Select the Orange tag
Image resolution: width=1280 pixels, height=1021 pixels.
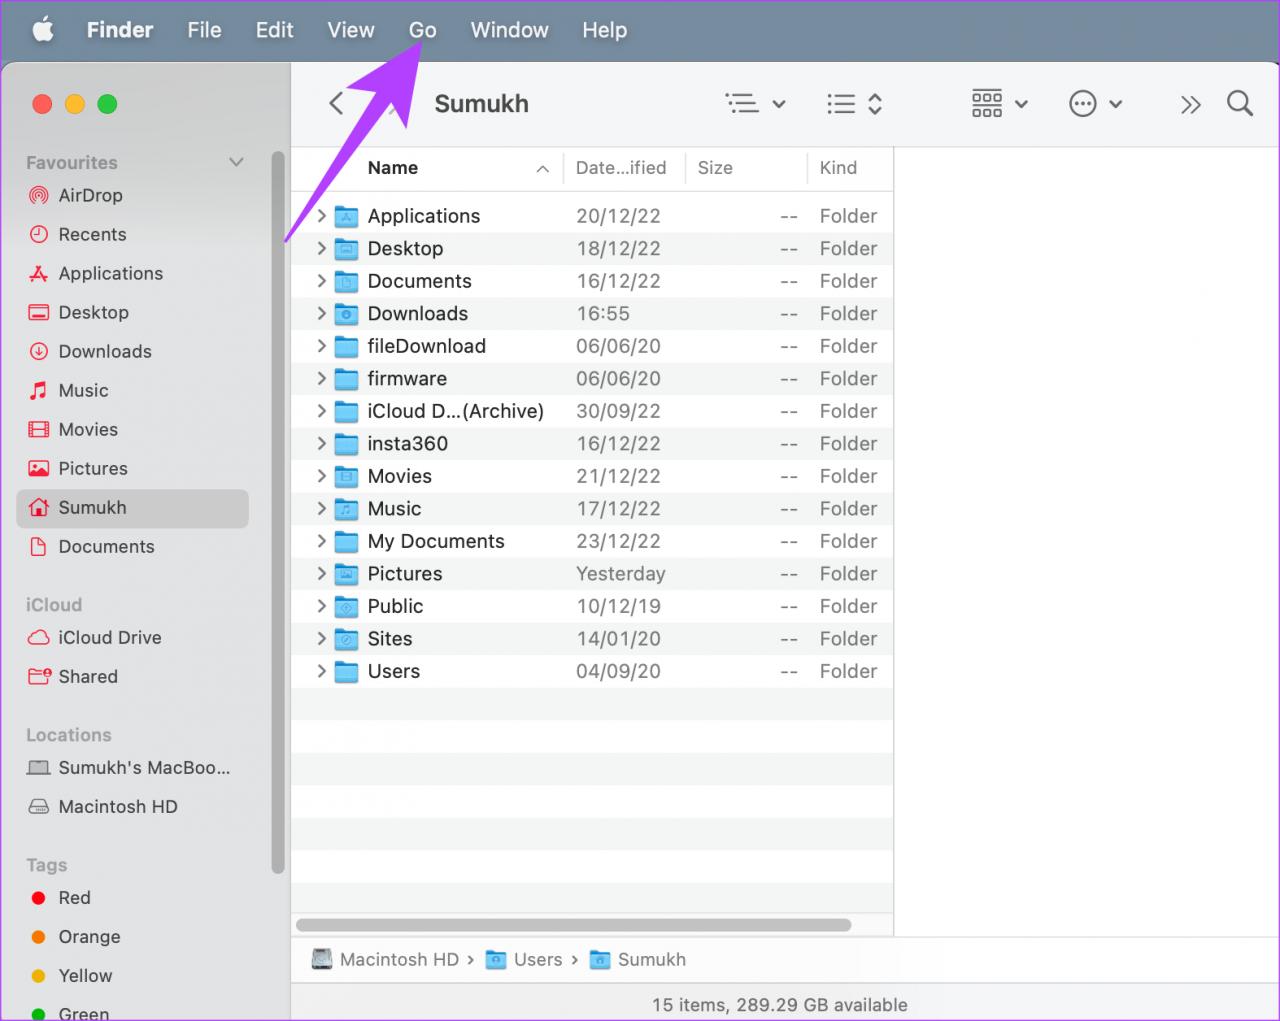(75, 937)
